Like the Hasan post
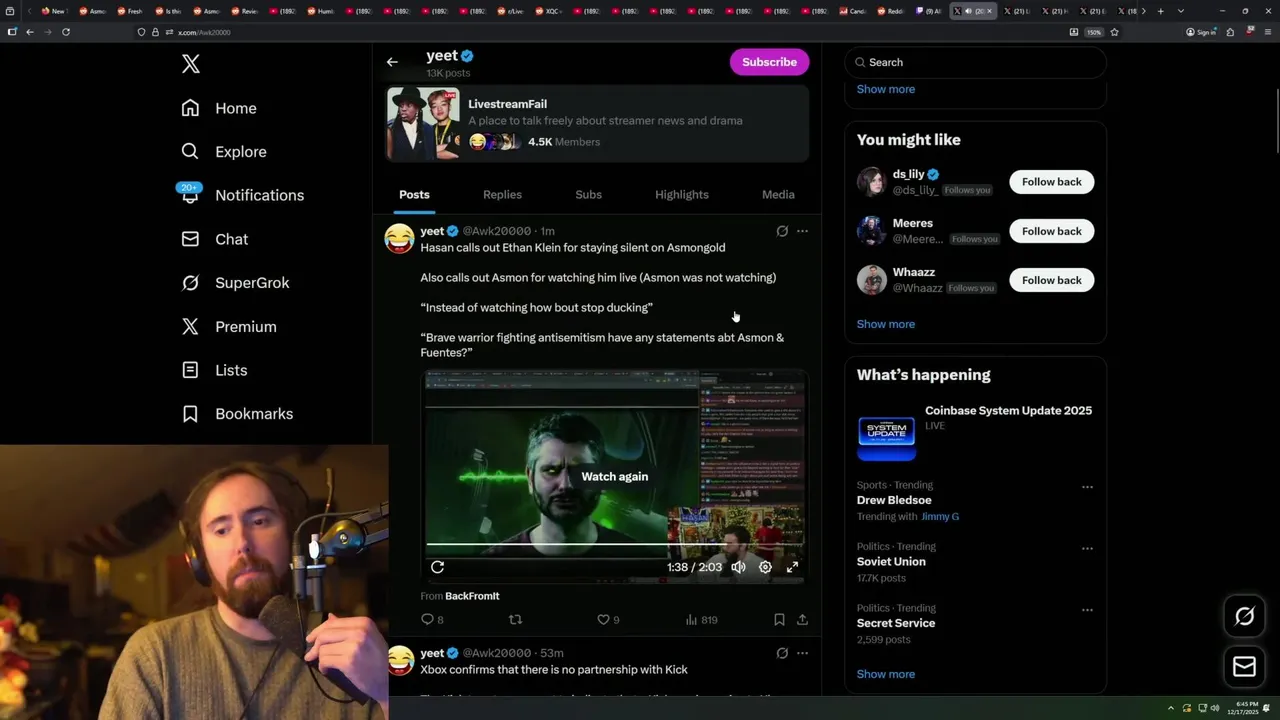Screen dimensions: 1280x720 click(x=608, y=620)
